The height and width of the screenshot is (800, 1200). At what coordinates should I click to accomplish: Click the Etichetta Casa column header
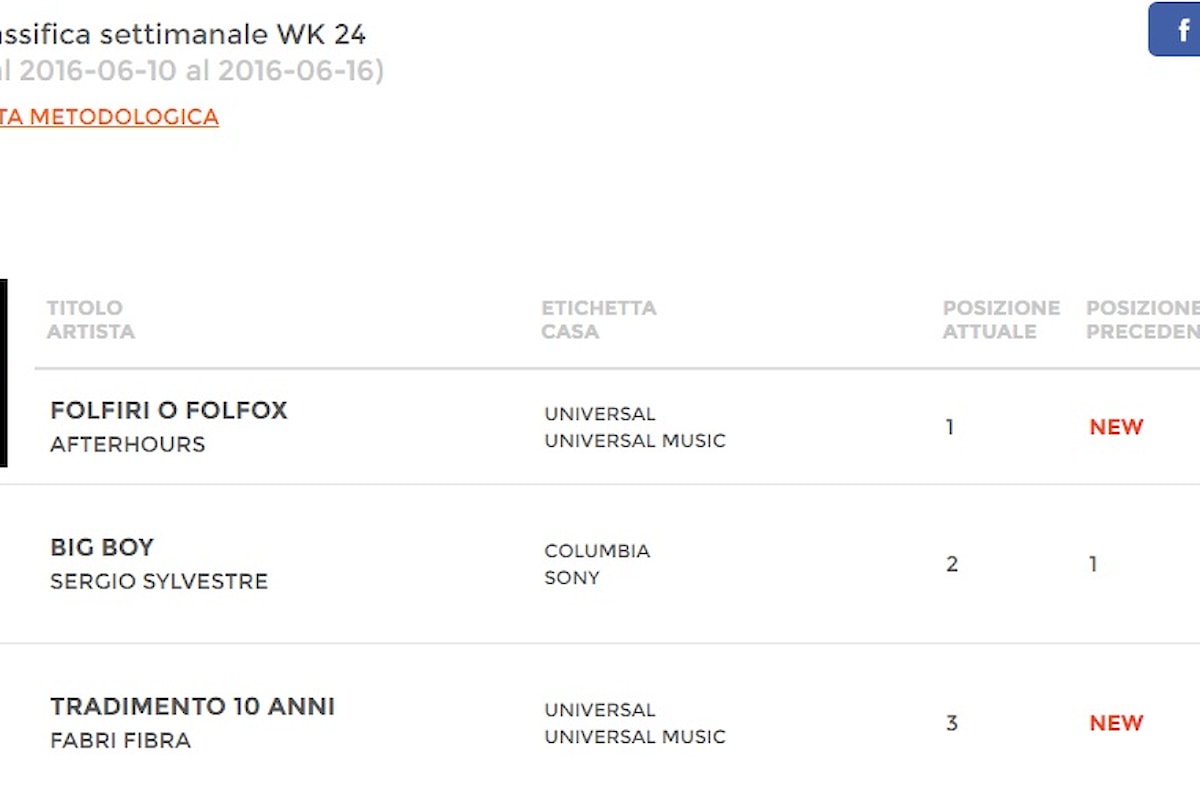[599, 319]
